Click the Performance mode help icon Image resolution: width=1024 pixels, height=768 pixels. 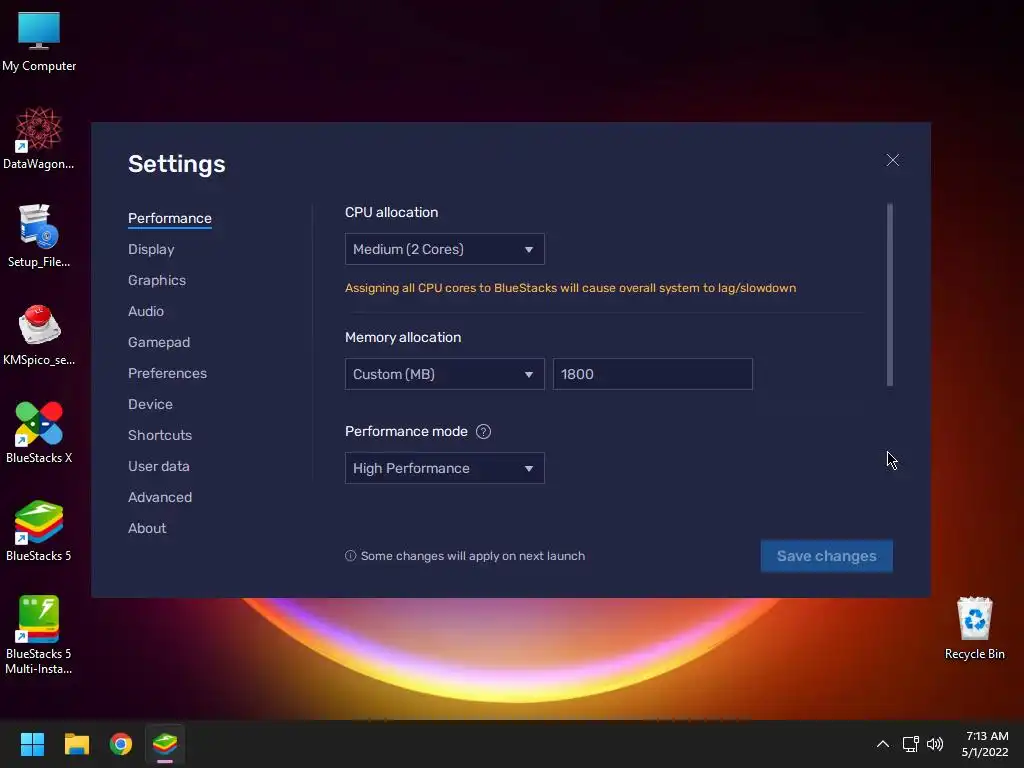[483, 432]
